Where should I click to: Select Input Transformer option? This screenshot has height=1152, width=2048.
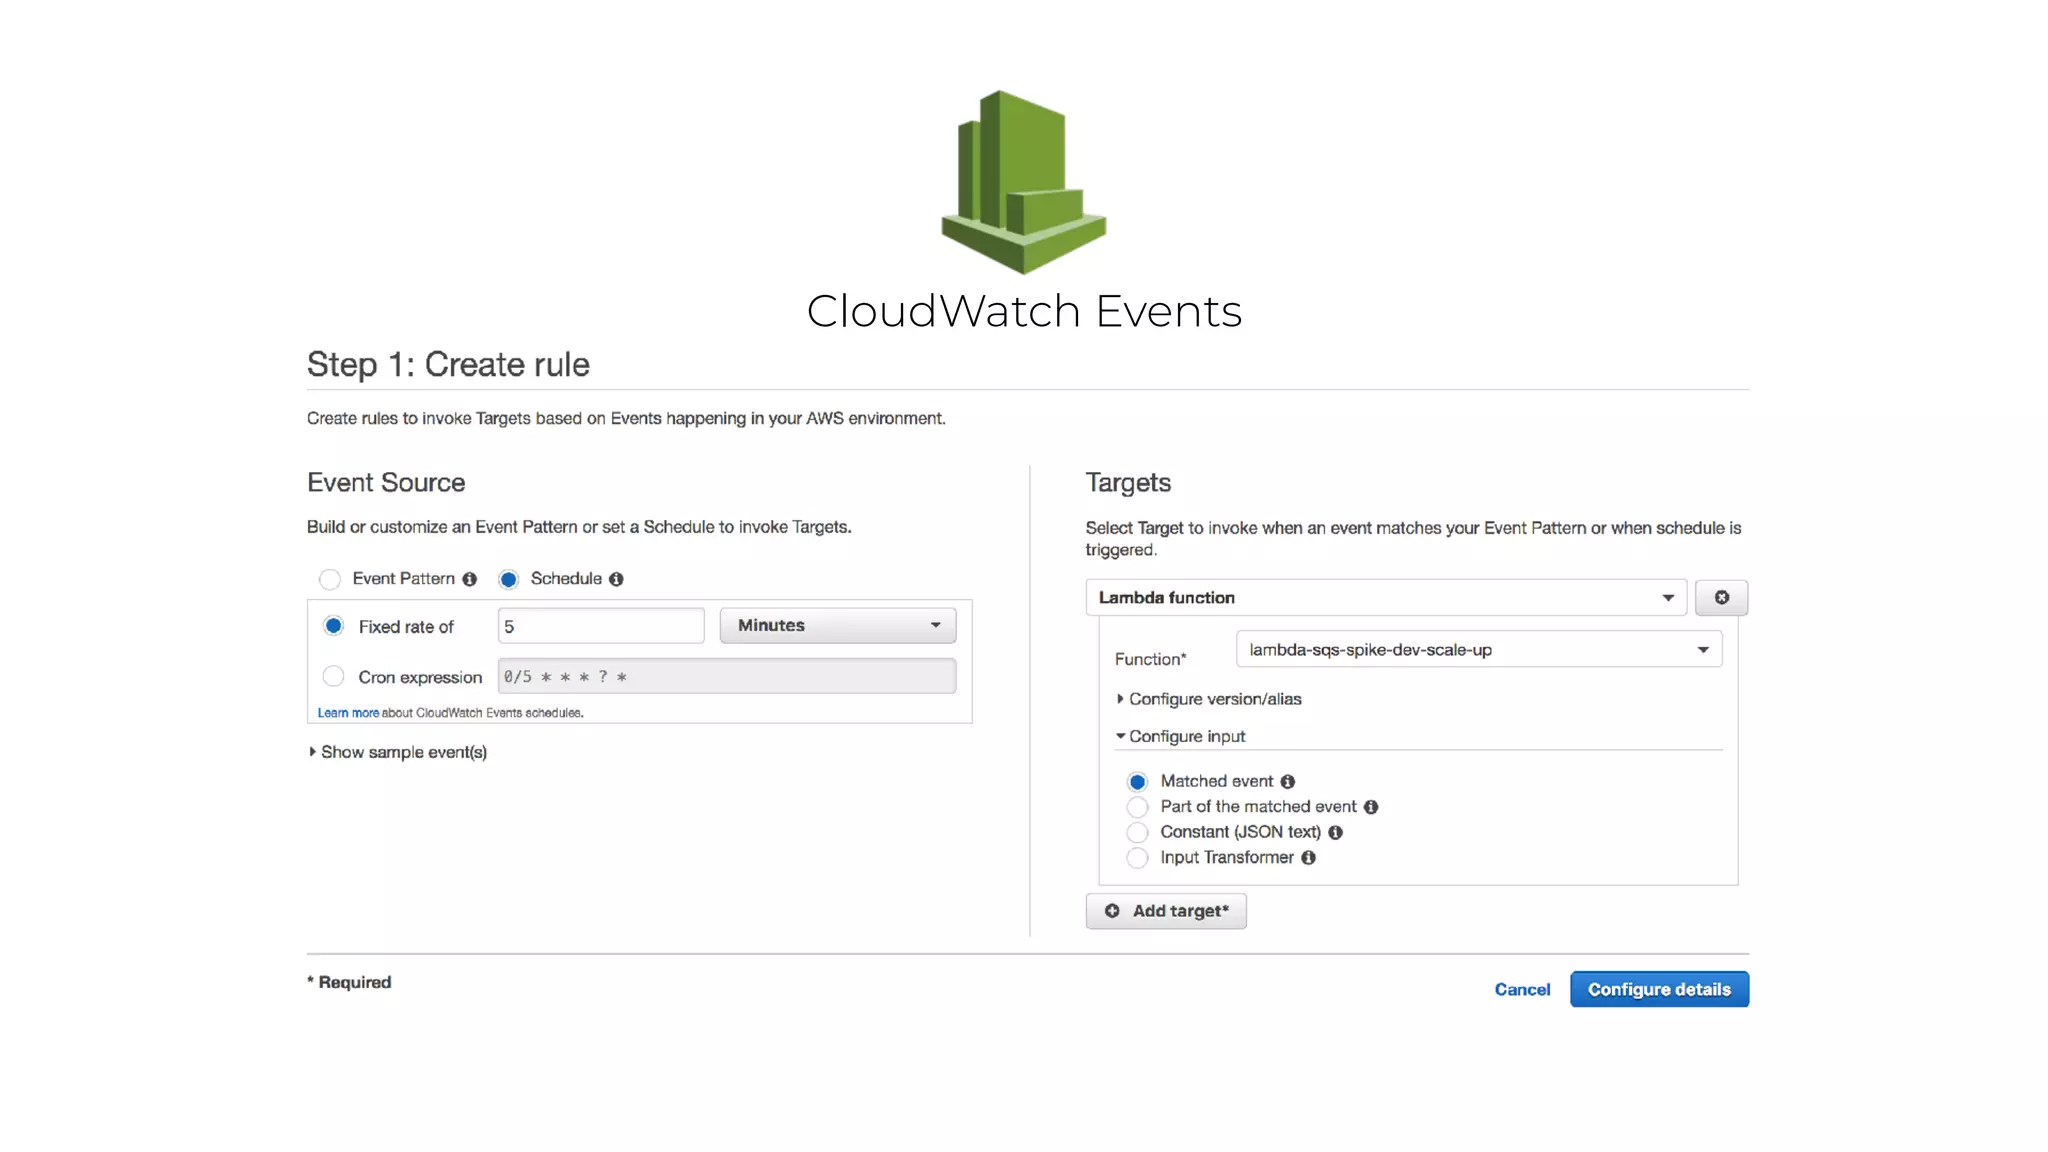(x=1137, y=858)
